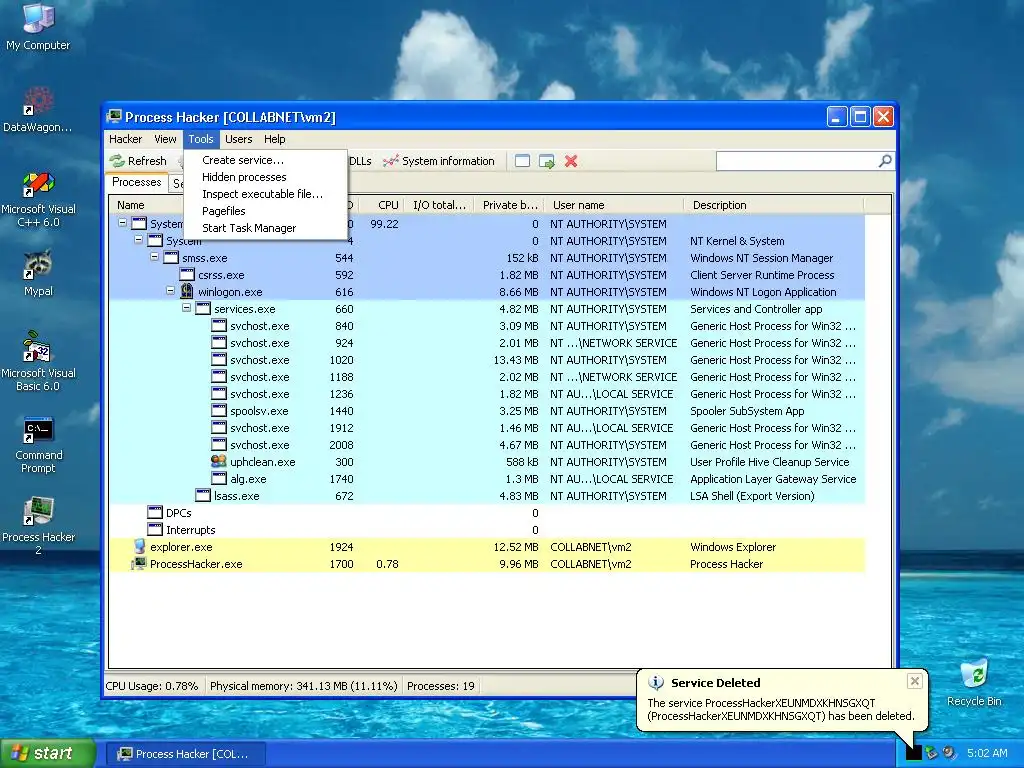Collapse the services.exe tree node
Image resolution: width=1024 pixels, height=768 pixels.
click(187, 308)
